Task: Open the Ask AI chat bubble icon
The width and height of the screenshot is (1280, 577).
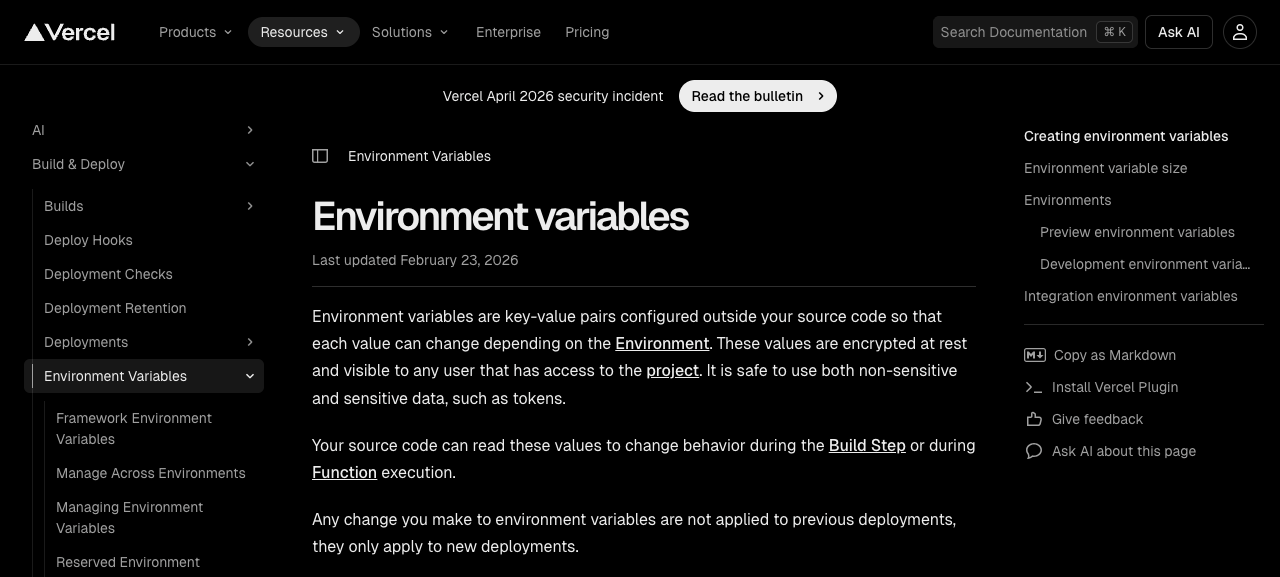Action: tap(1034, 451)
